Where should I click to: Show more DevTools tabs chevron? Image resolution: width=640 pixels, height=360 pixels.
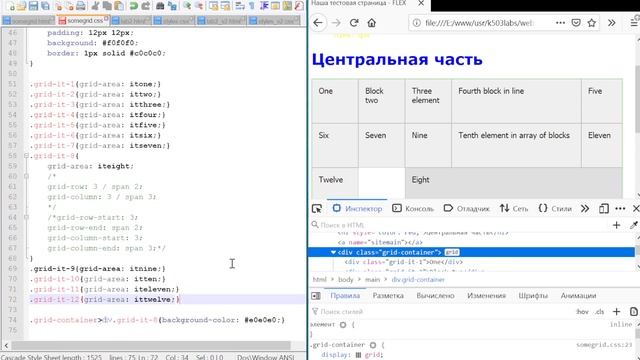click(x=585, y=209)
